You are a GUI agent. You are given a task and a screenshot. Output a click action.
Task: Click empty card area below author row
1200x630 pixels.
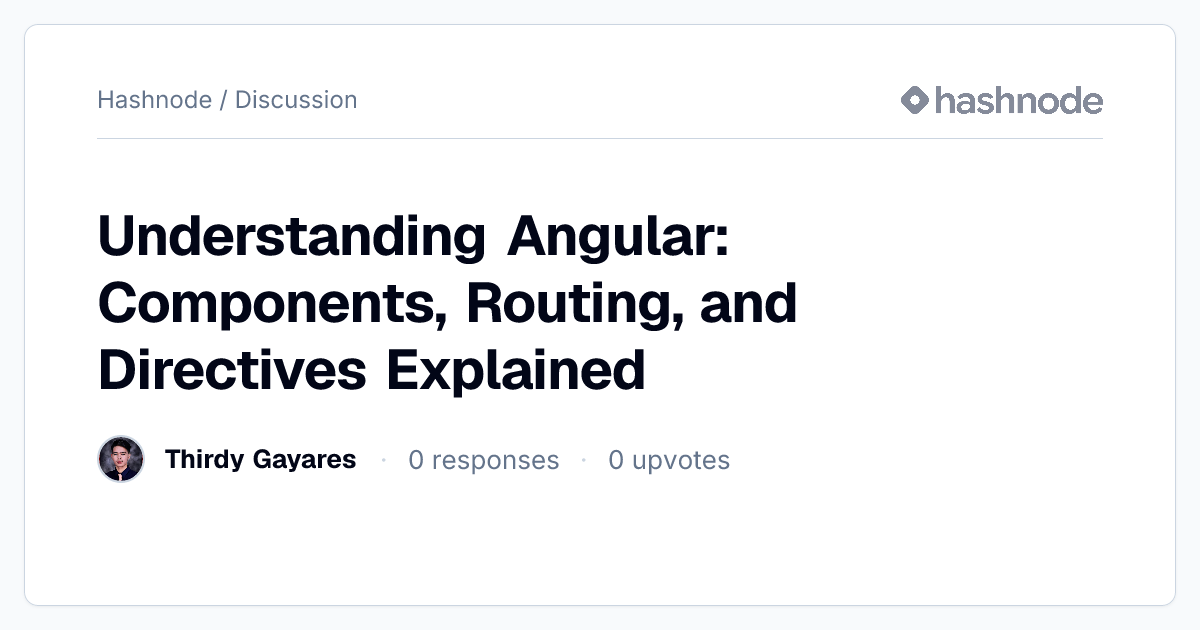600,545
